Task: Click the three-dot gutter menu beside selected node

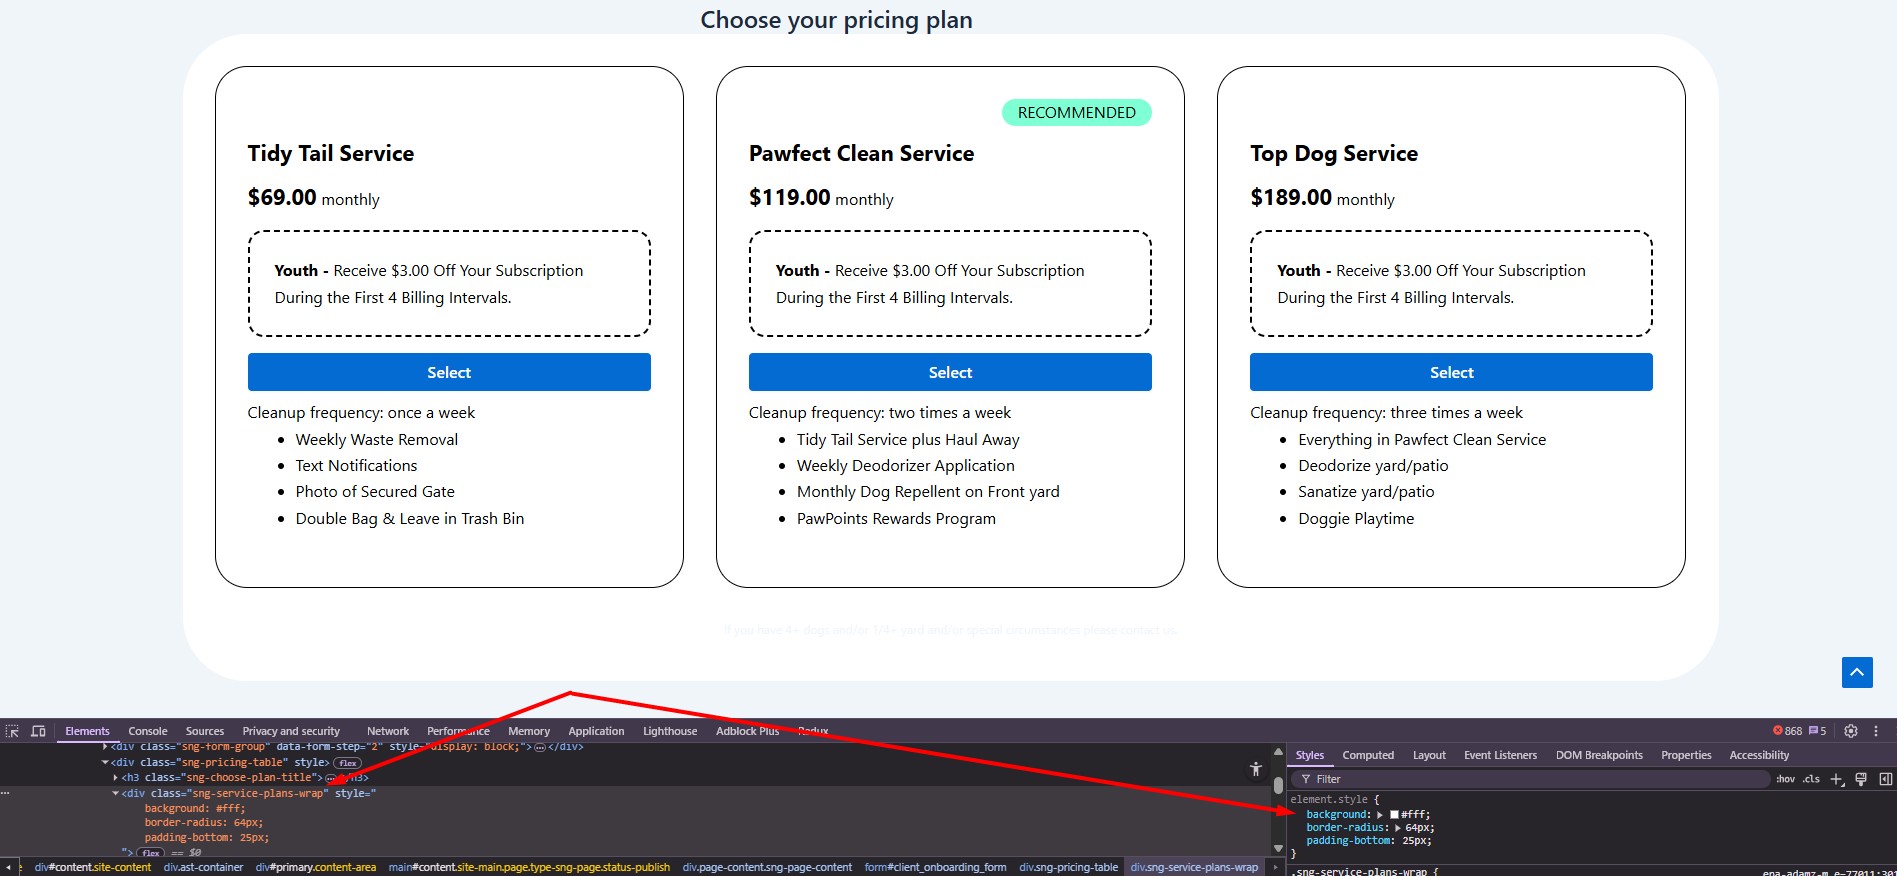Action: 5,793
